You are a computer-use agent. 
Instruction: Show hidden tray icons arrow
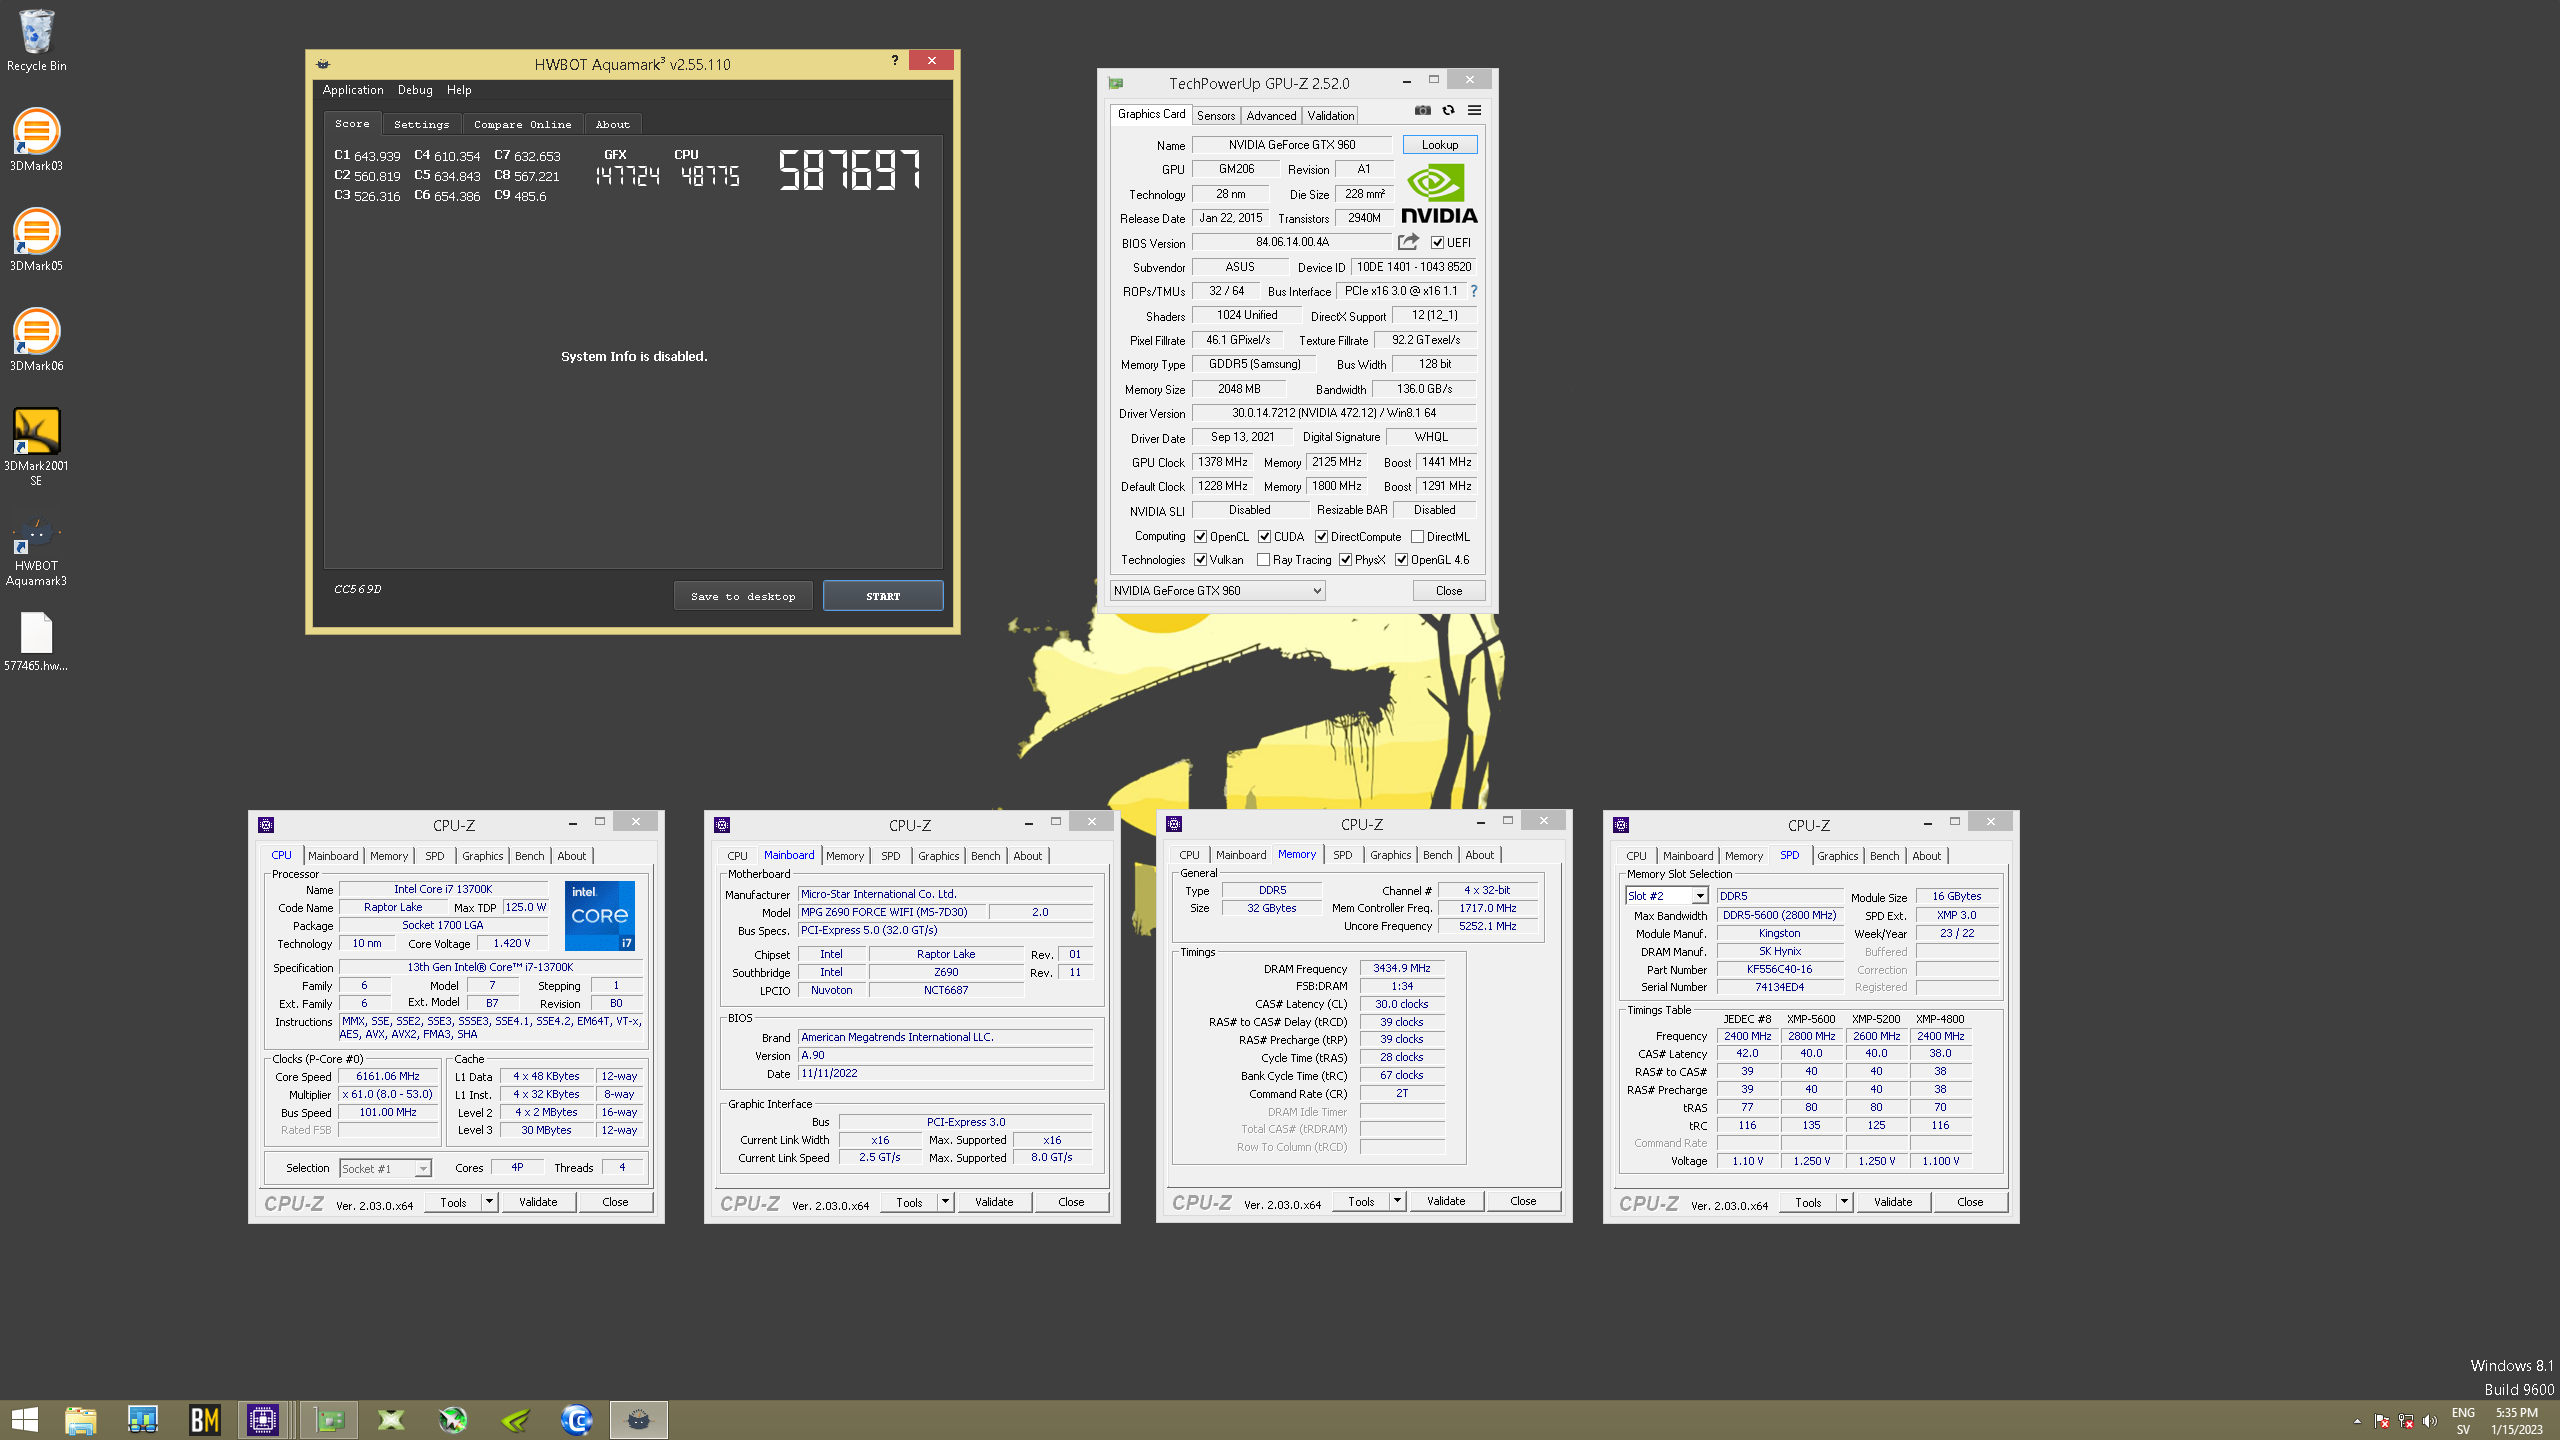coord(2357,1421)
